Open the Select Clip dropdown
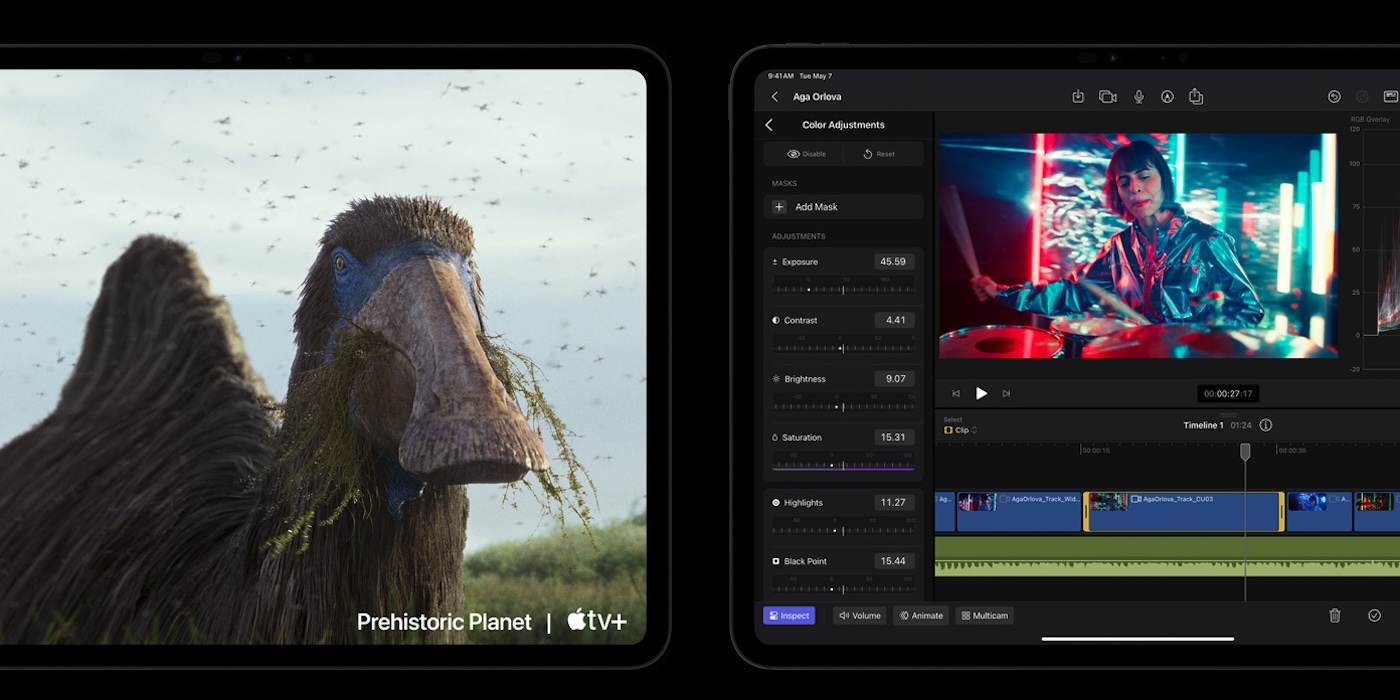This screenshot has height=700, width=1400. pyautogui.click(x=960, y=430)
